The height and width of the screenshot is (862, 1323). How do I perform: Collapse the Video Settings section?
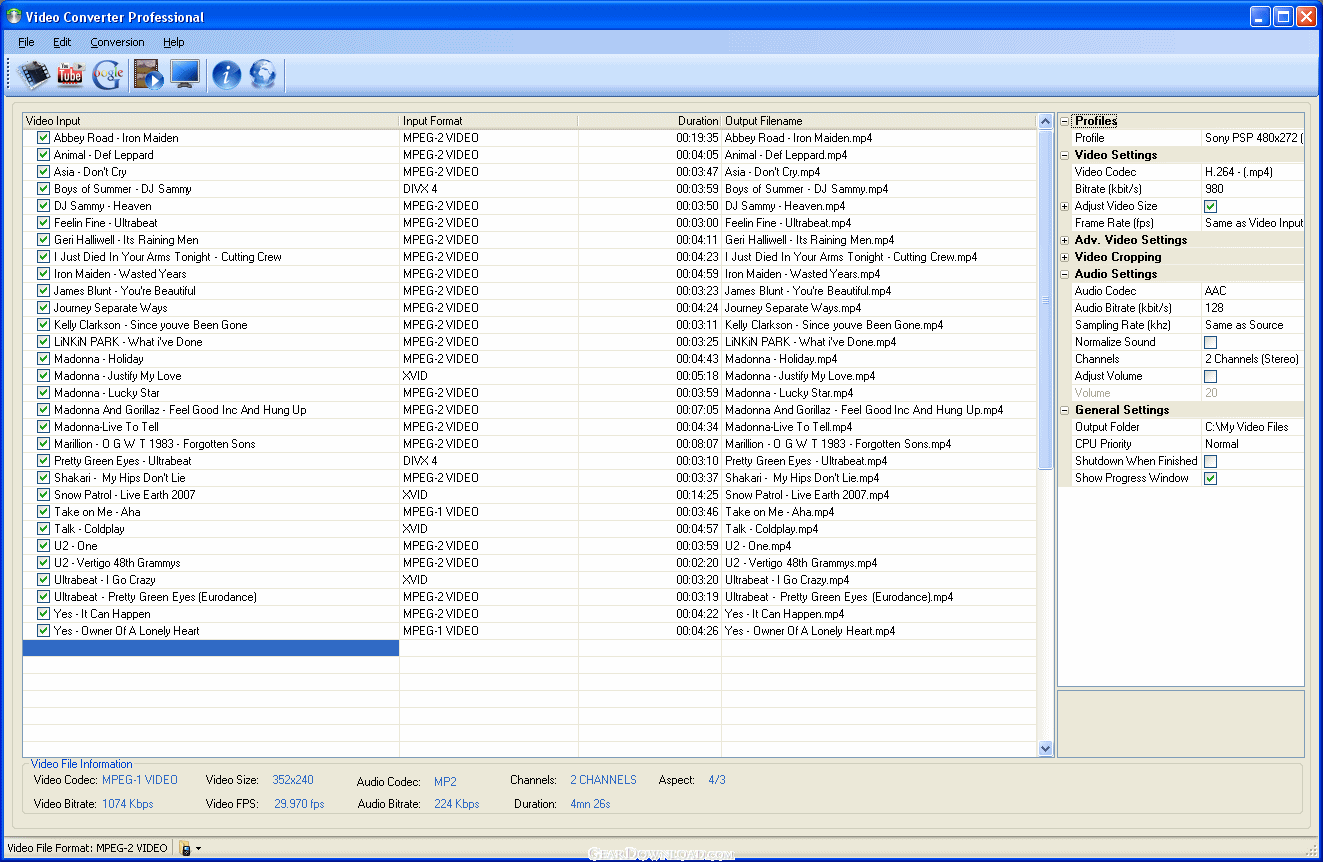(x=1065, y=155)
